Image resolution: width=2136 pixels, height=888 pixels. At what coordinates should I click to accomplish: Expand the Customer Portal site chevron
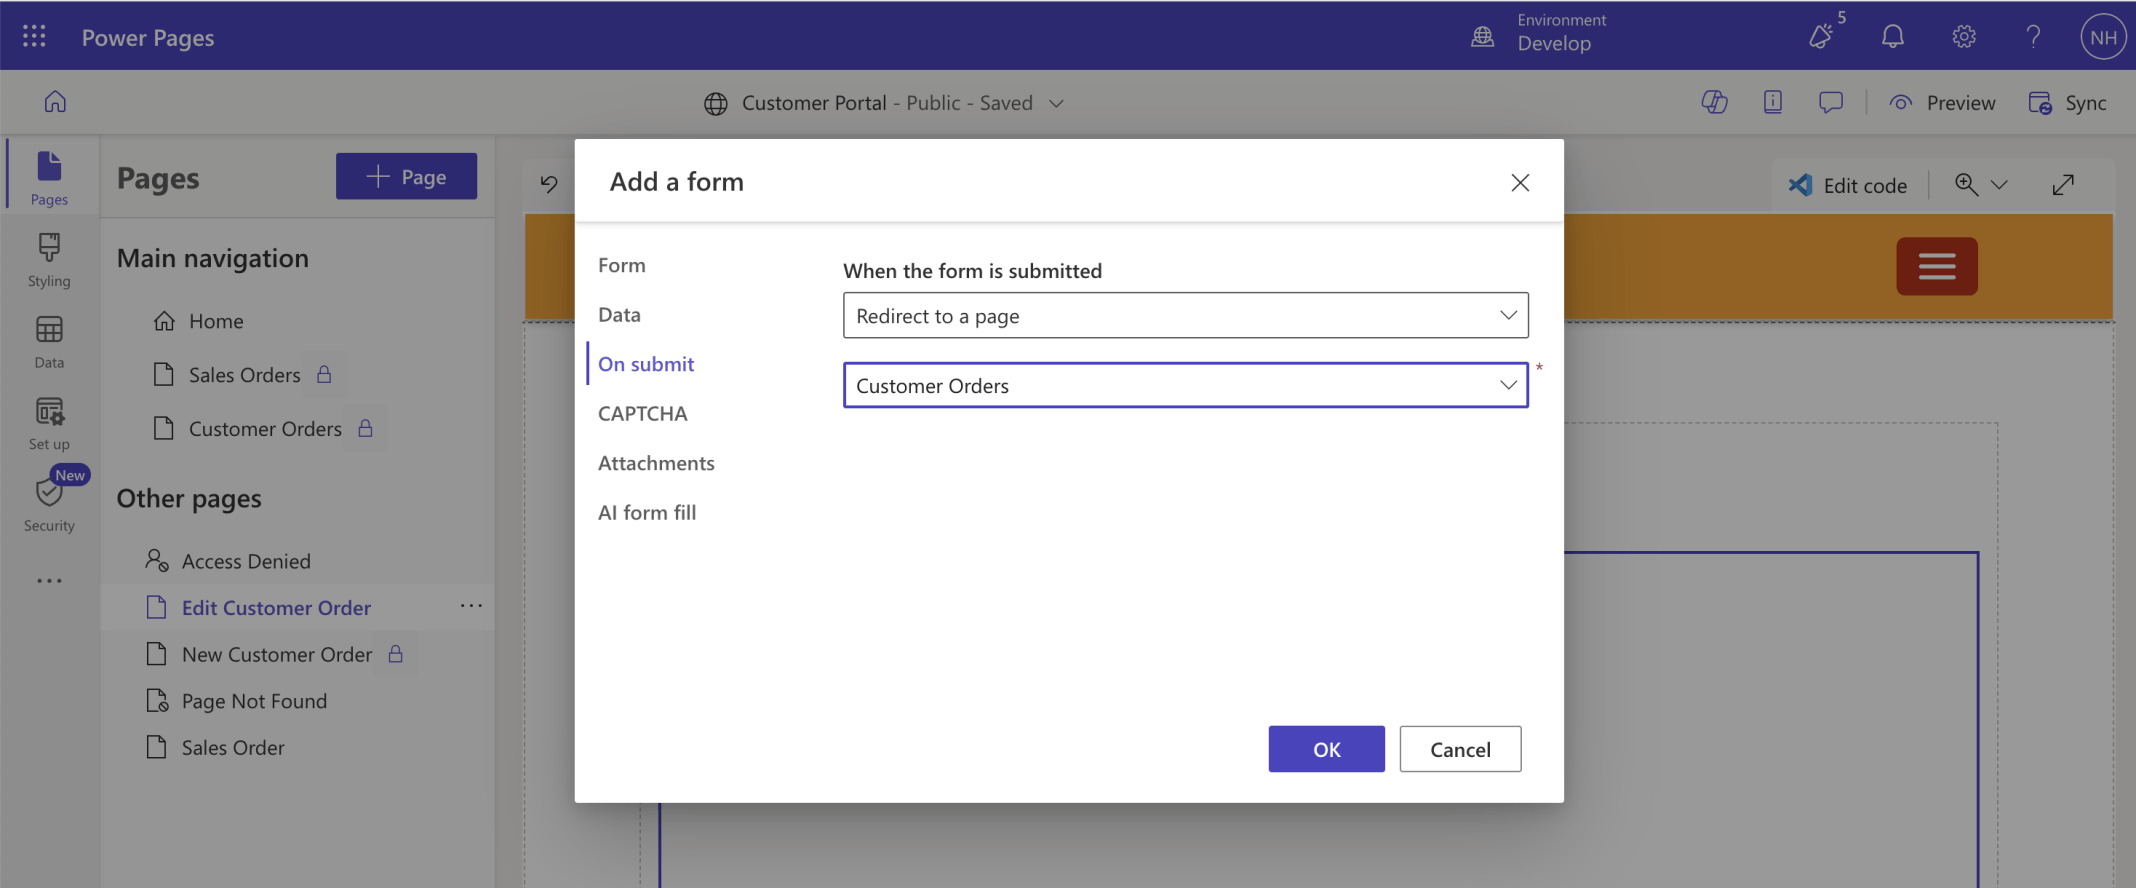(x=1056, y=103)
